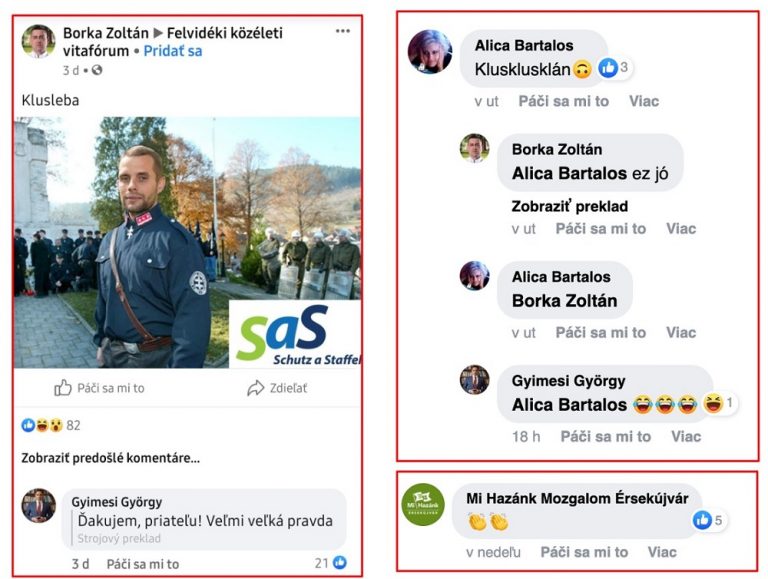Click the laughing reaction badge on Gyimesi's reply
Screen dimensions: 768x579
tap(720, 404)
